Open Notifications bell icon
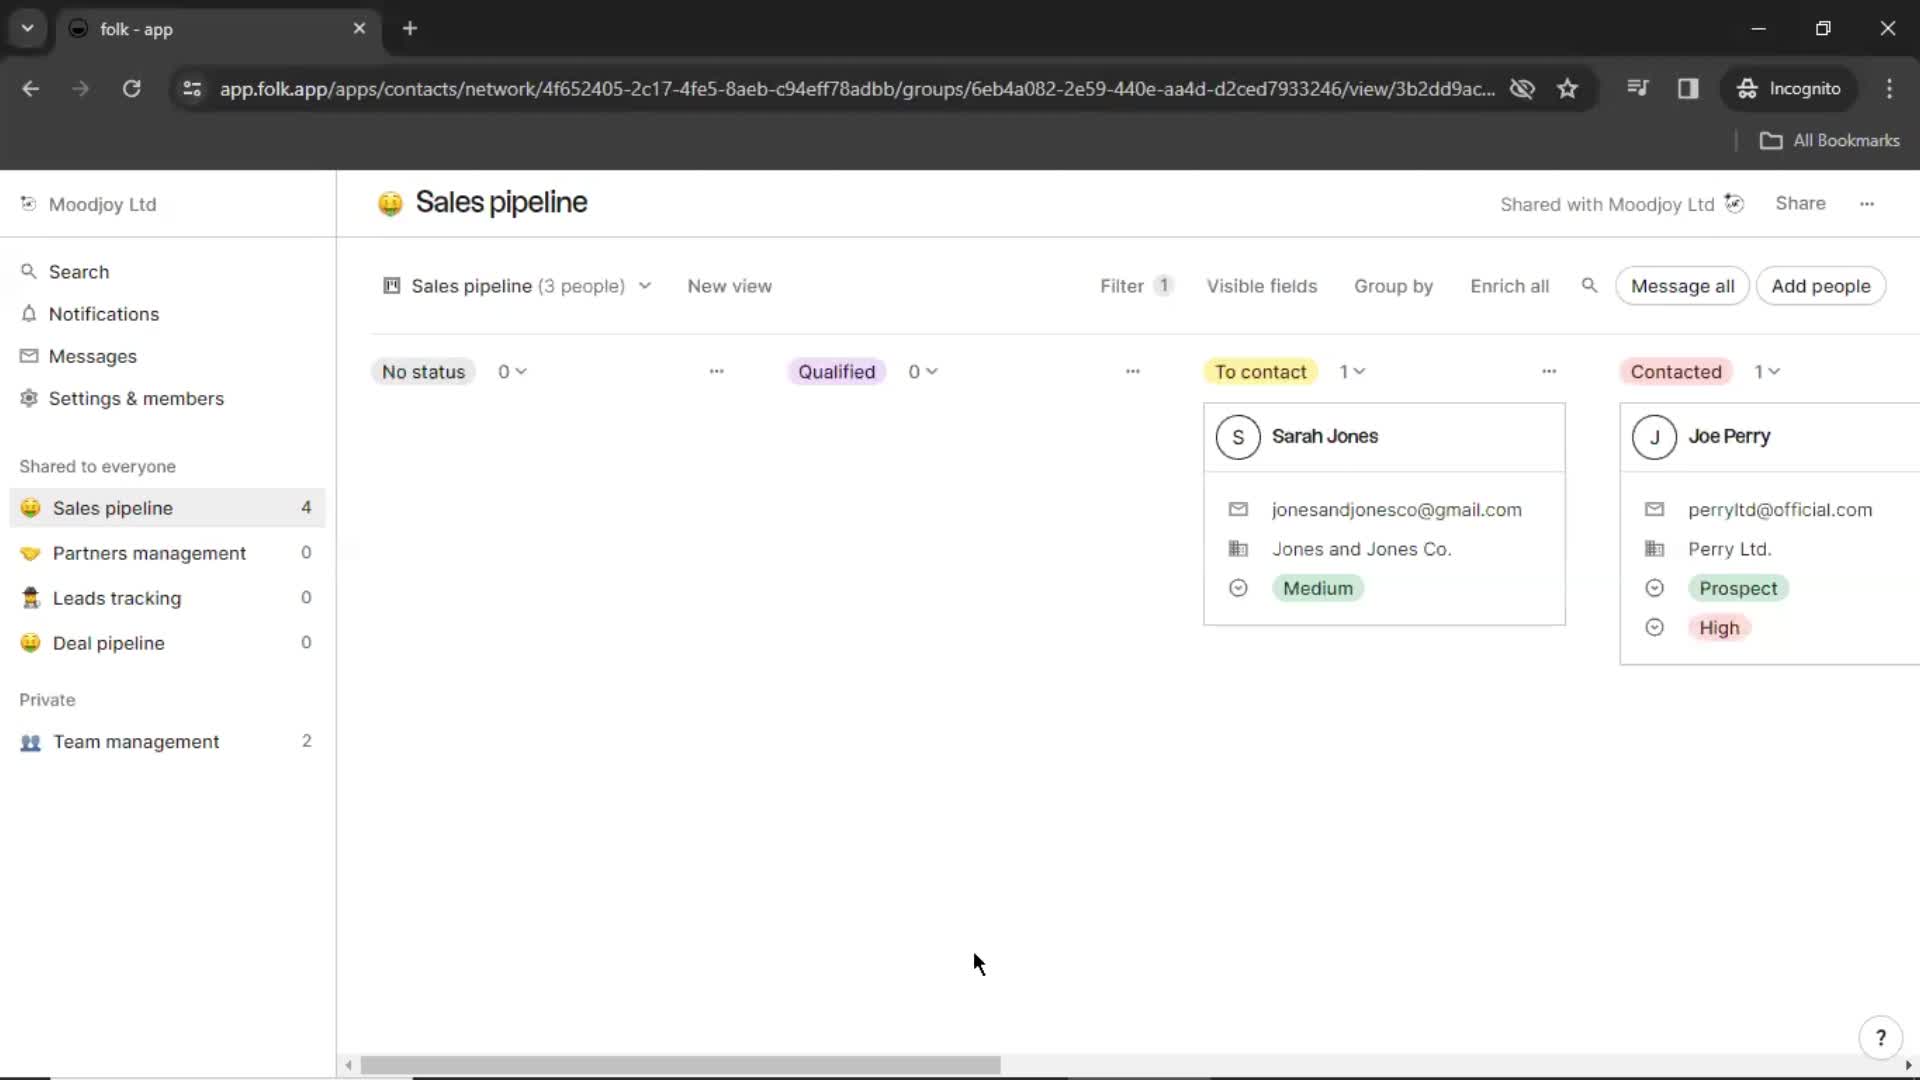 (29, 313)
